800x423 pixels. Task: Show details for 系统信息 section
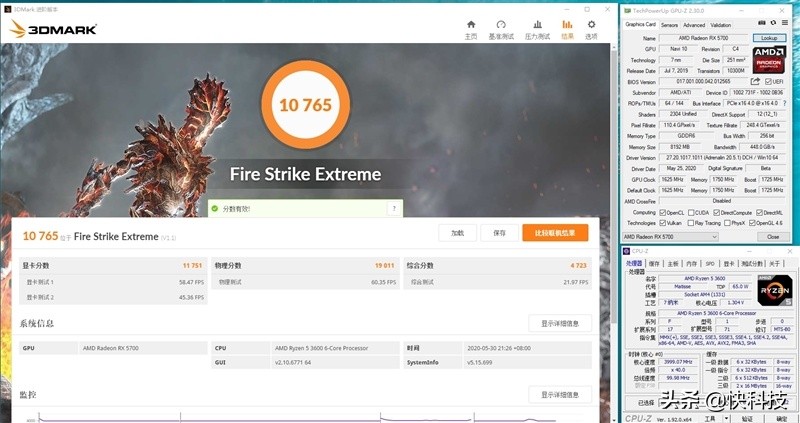[560, 324]
